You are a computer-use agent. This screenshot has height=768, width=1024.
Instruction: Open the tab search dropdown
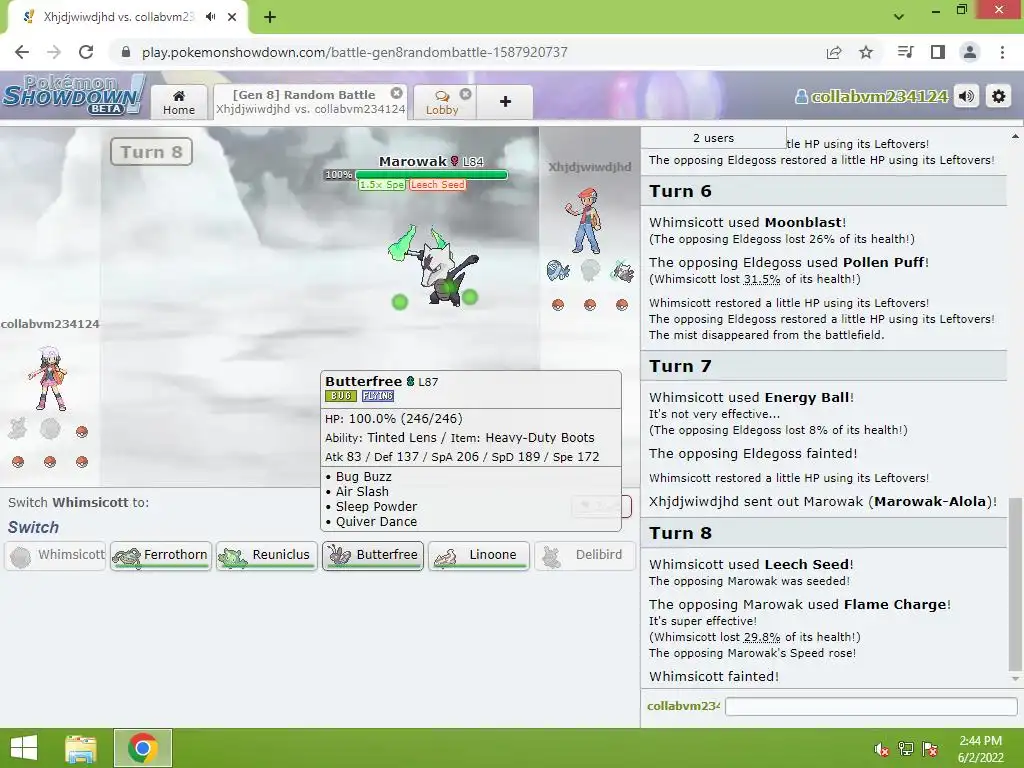[x=899, y=17]
